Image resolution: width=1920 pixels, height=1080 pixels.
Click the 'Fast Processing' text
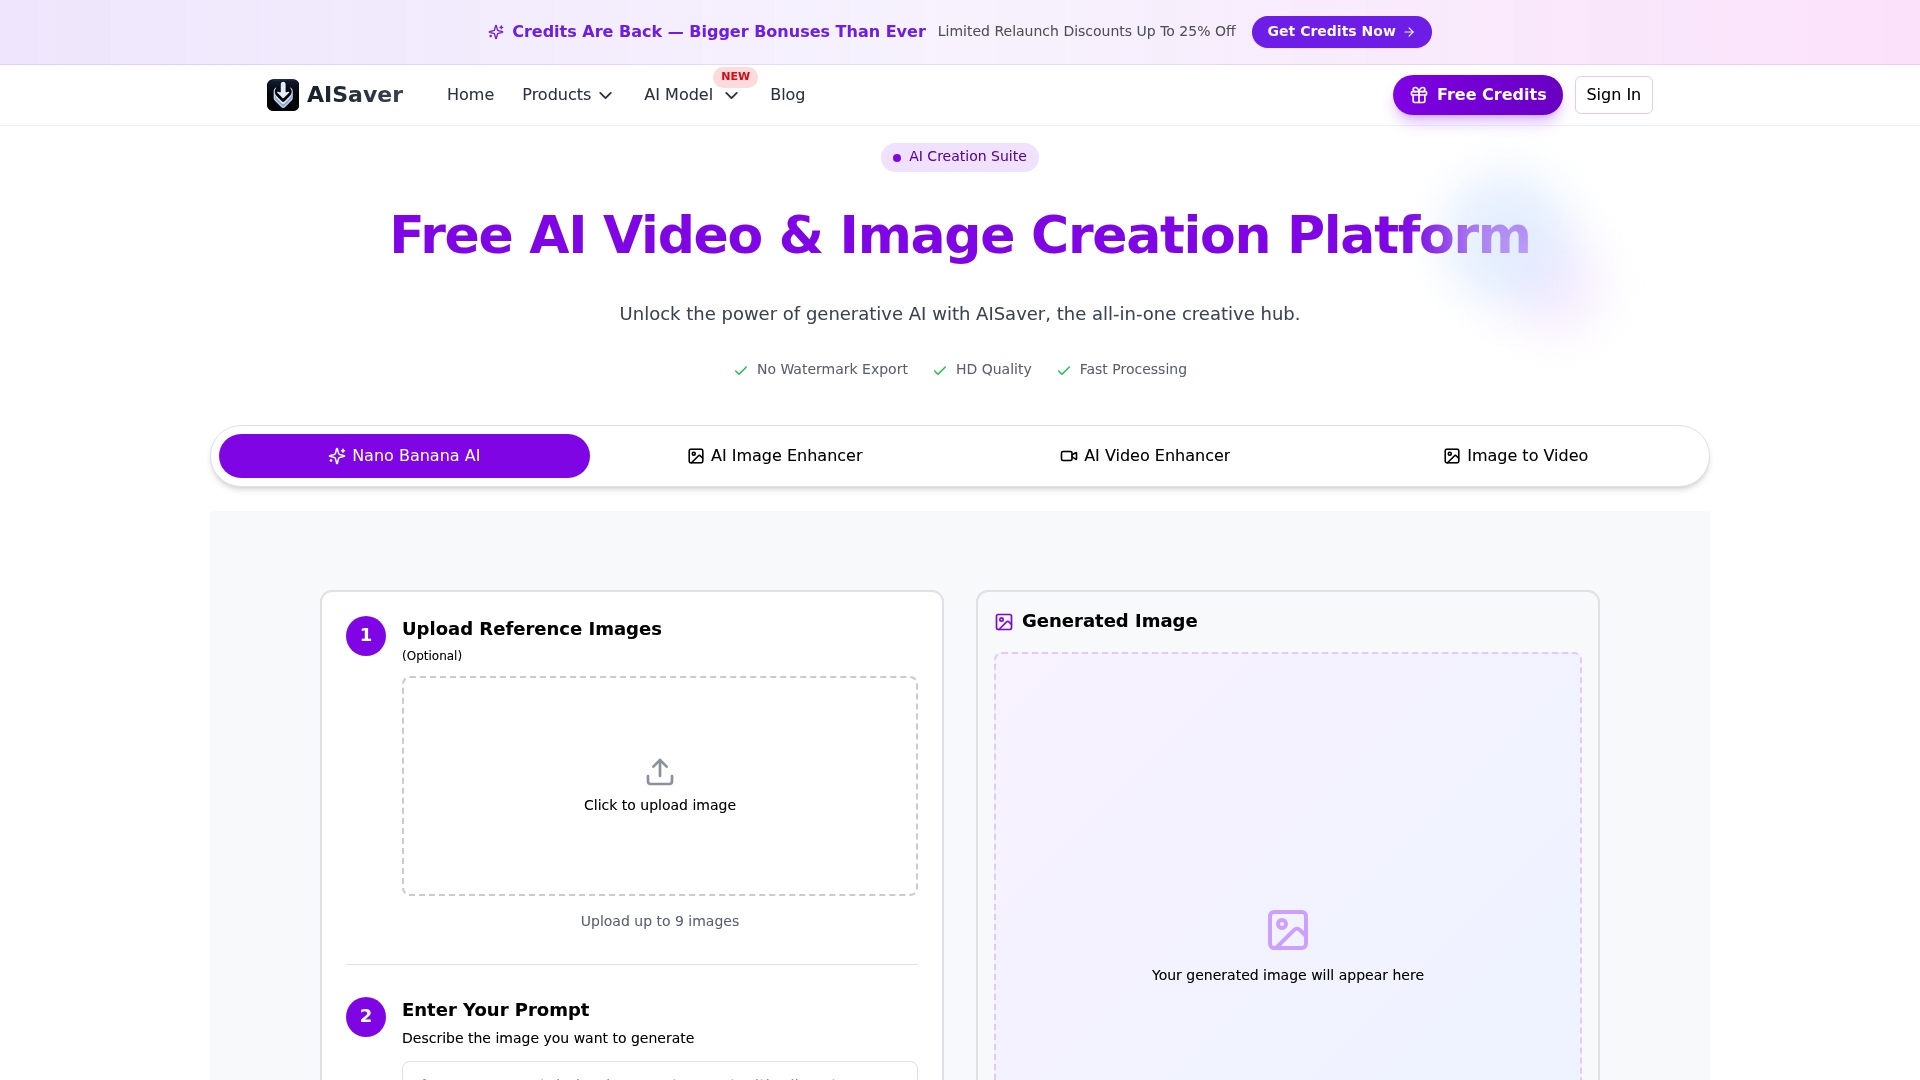(1133, 370)
